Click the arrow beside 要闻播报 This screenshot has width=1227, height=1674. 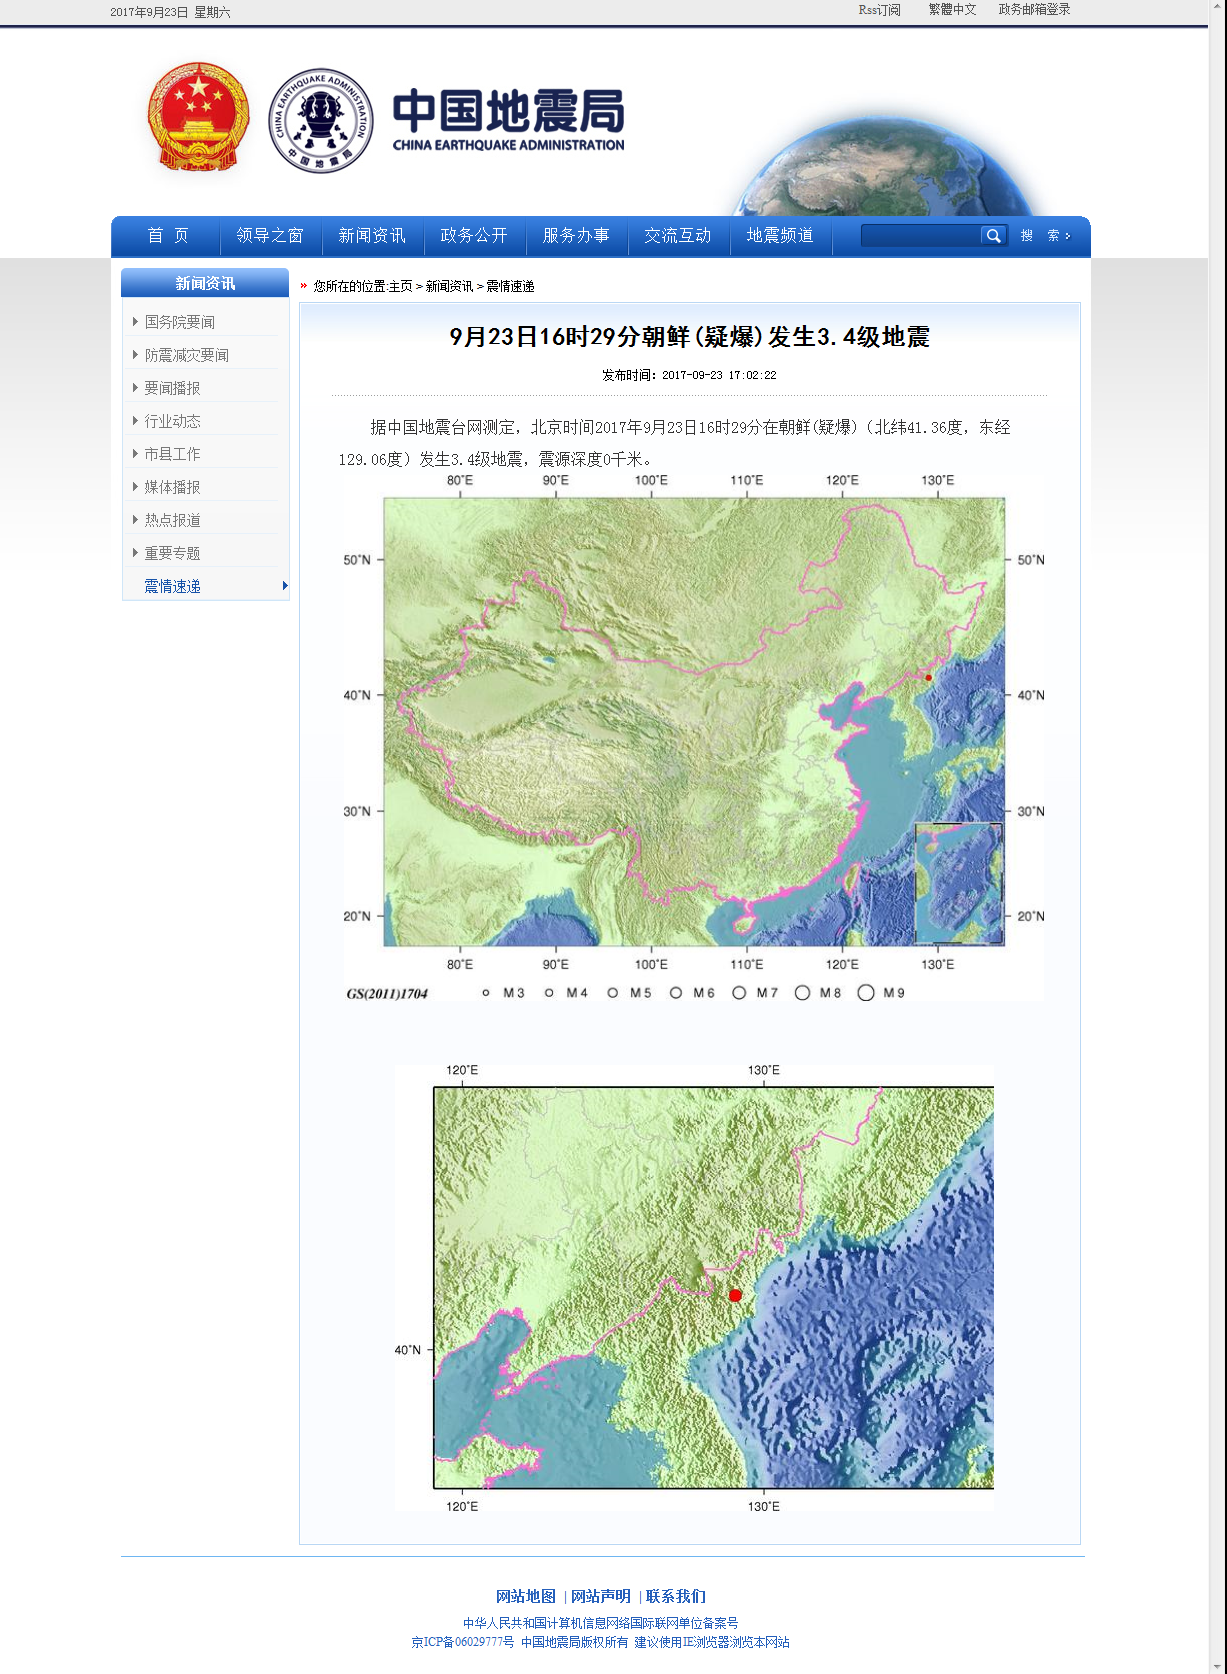pyautogui.click(x=135, y=387)
